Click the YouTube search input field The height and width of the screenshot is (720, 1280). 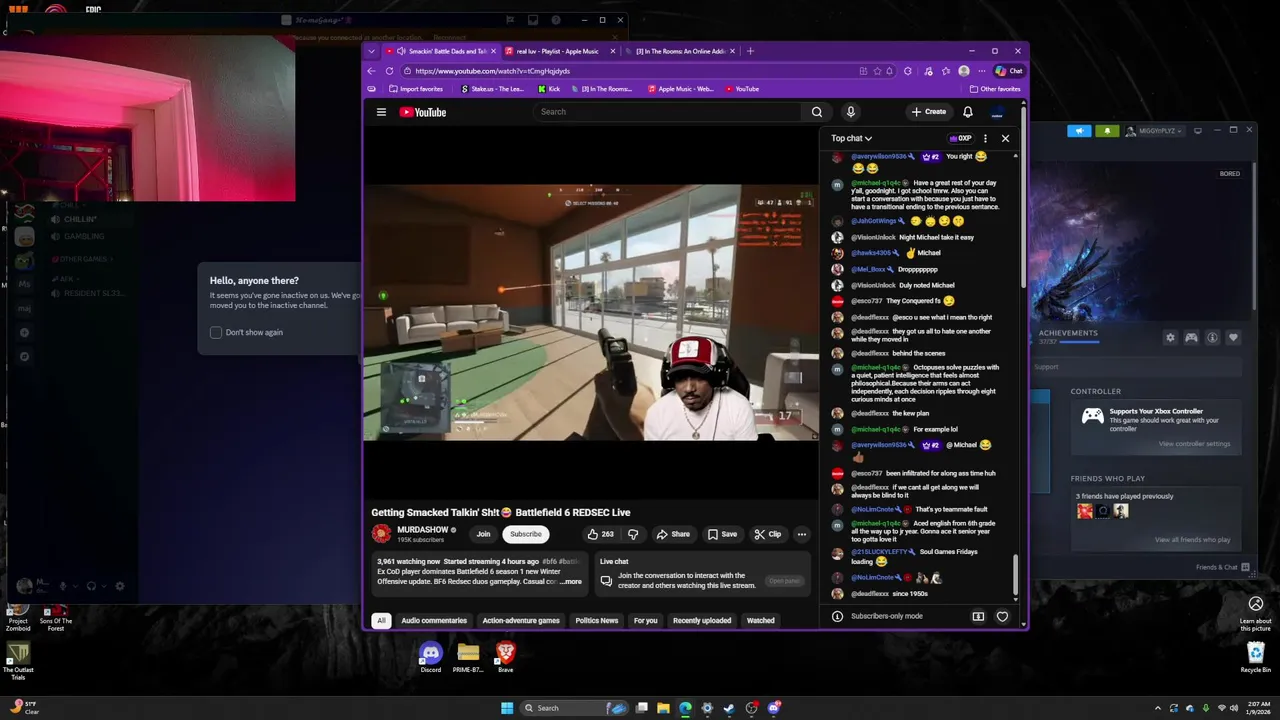pyautogui.click(x=668, y=112)
